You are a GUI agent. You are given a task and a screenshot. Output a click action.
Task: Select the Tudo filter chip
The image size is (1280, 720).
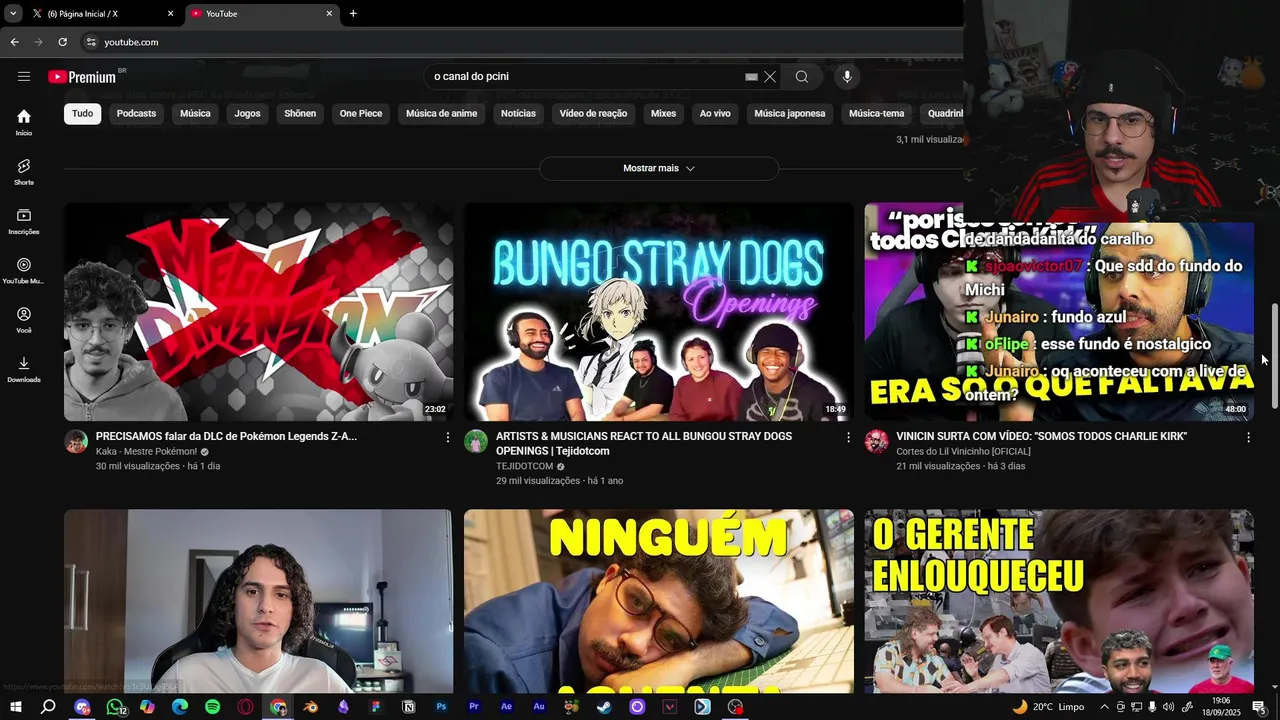(x=82, y=114)
